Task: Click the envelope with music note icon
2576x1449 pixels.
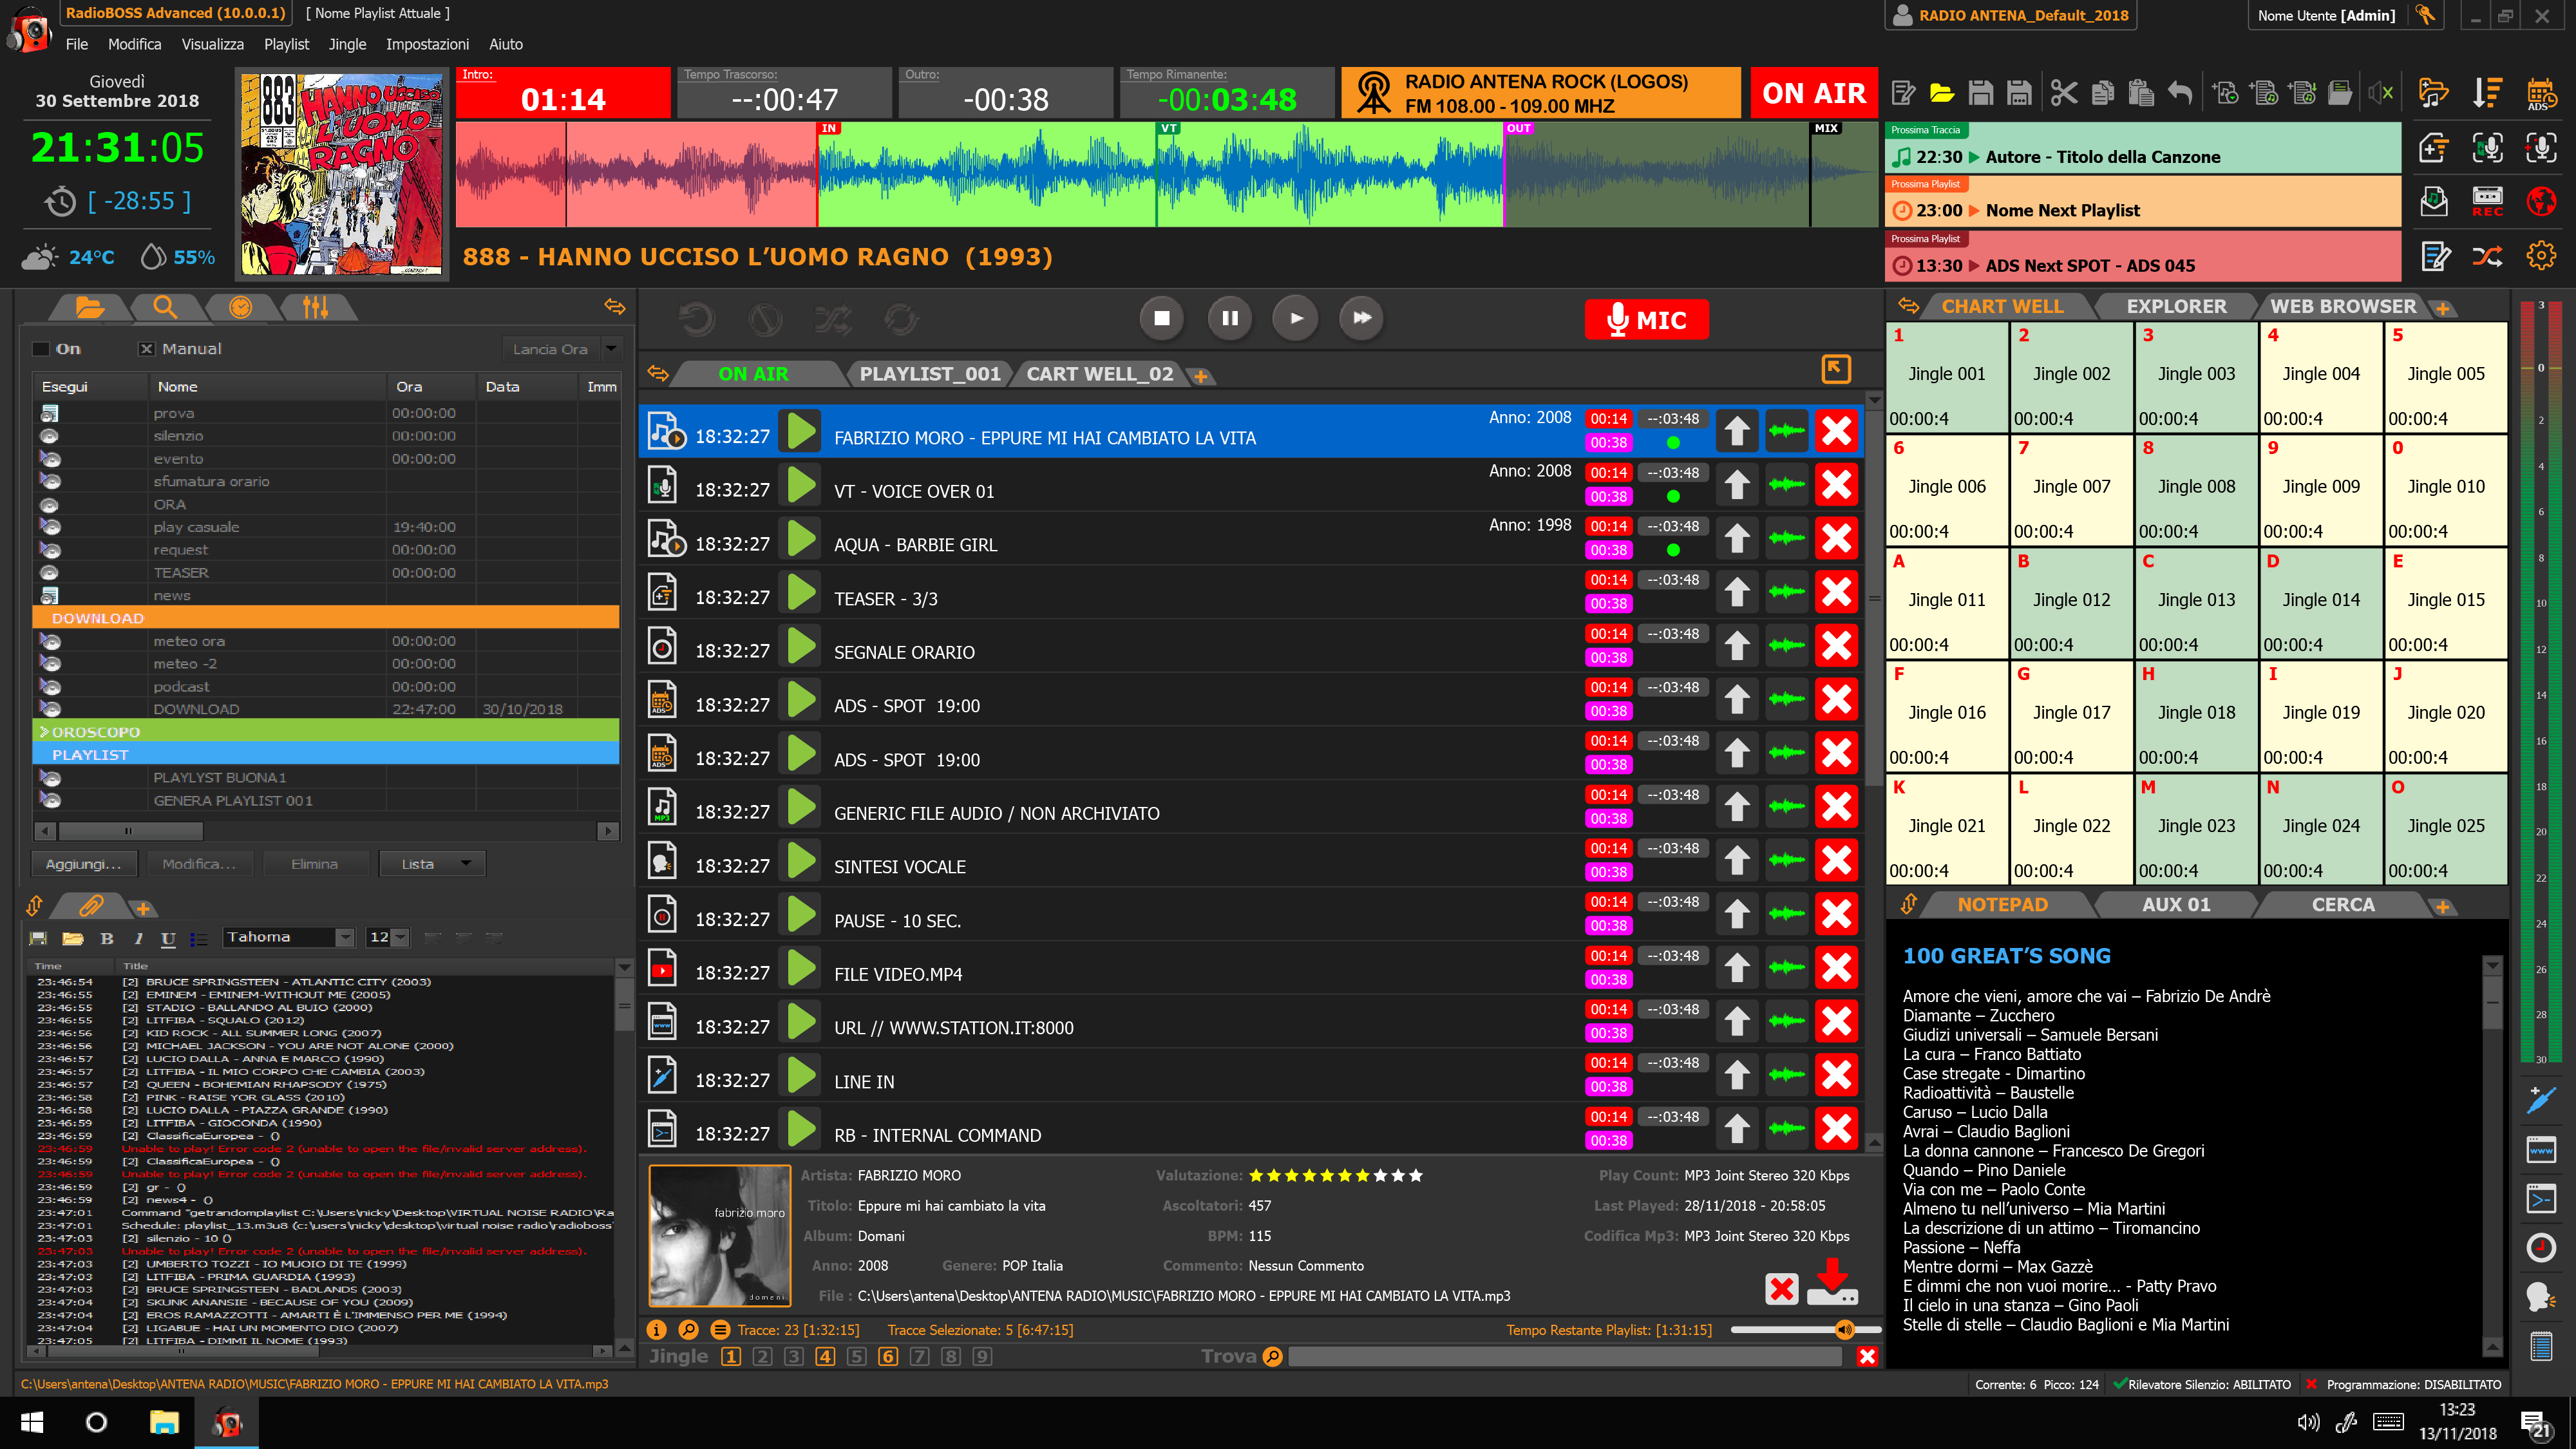Action: 2433,201
